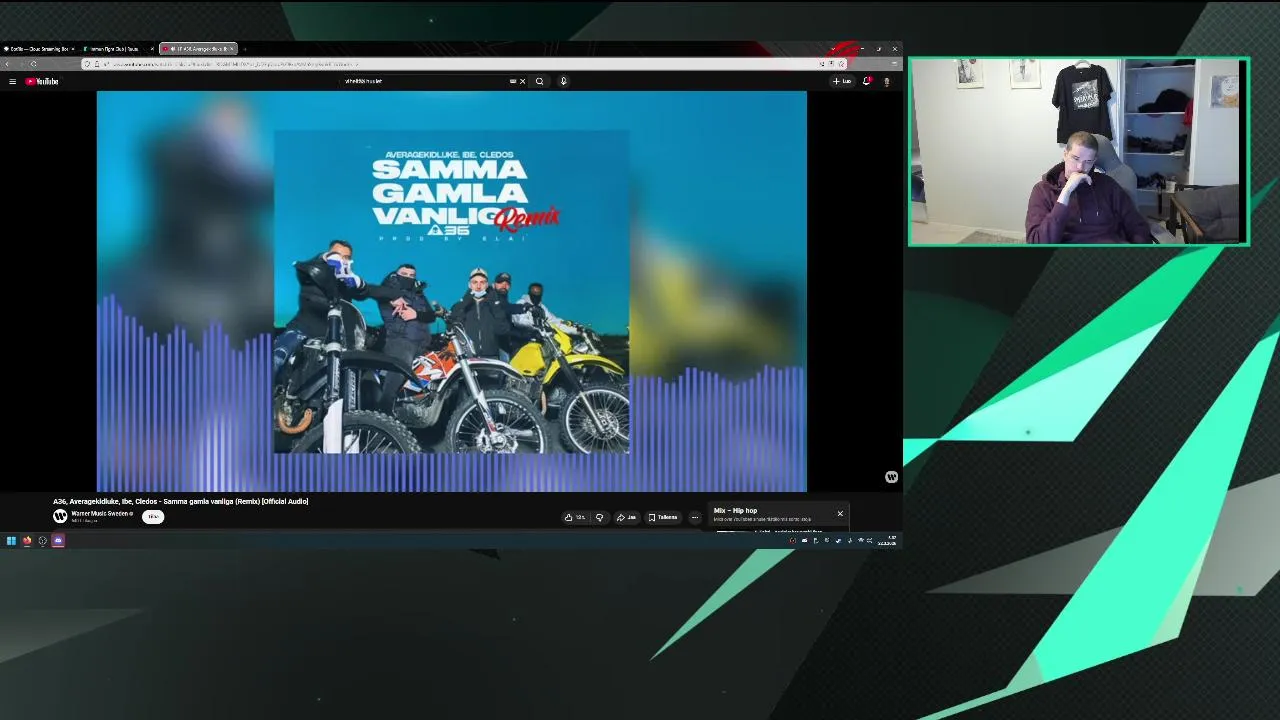The image size is (1280, 720).
Task: Click the Warner watermark in the player
Action: pyautogui.click(x=891, y=477)
